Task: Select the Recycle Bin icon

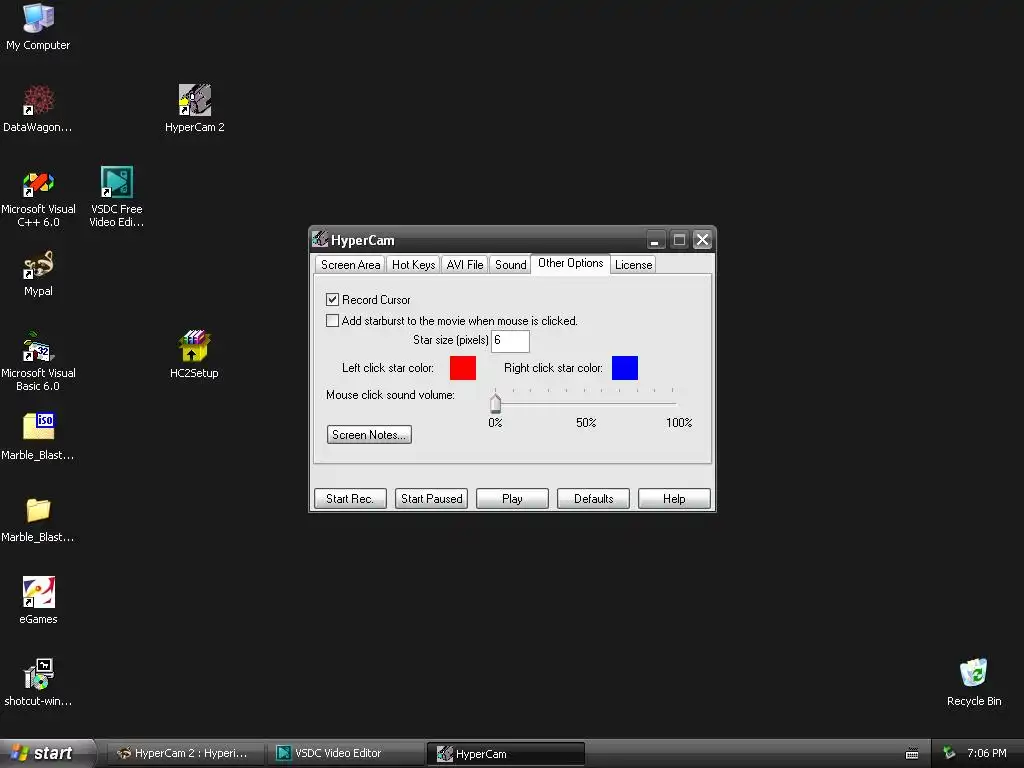Action: coord(974,682)
